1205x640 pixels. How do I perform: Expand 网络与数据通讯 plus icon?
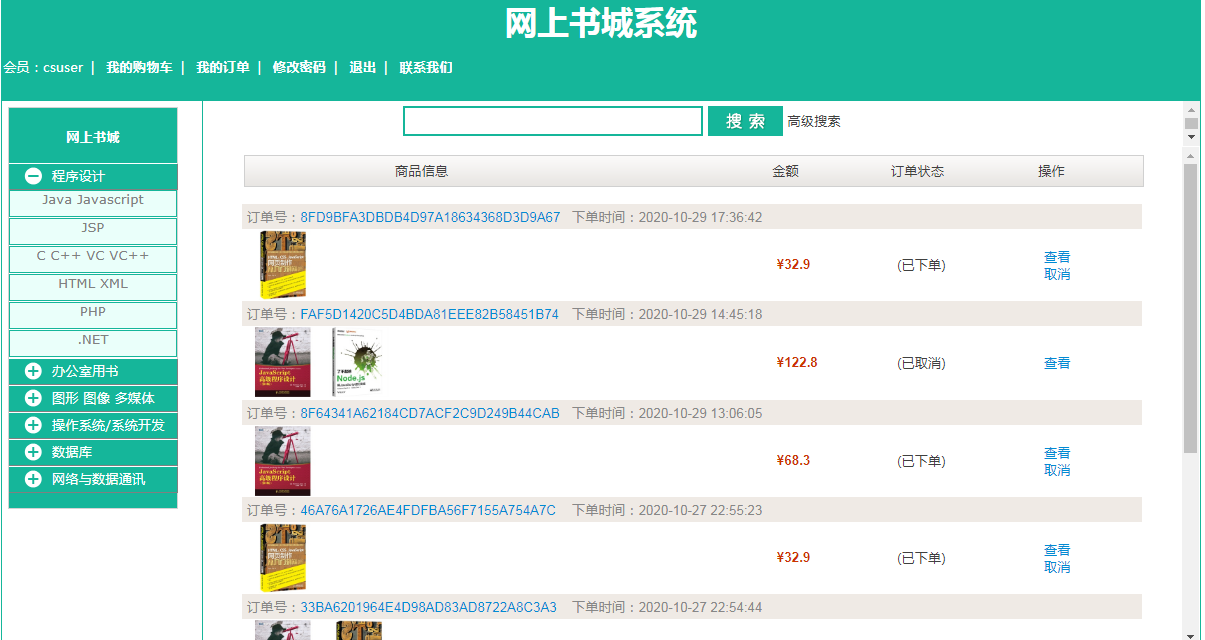pyautogui.click(x=33, y=479)
